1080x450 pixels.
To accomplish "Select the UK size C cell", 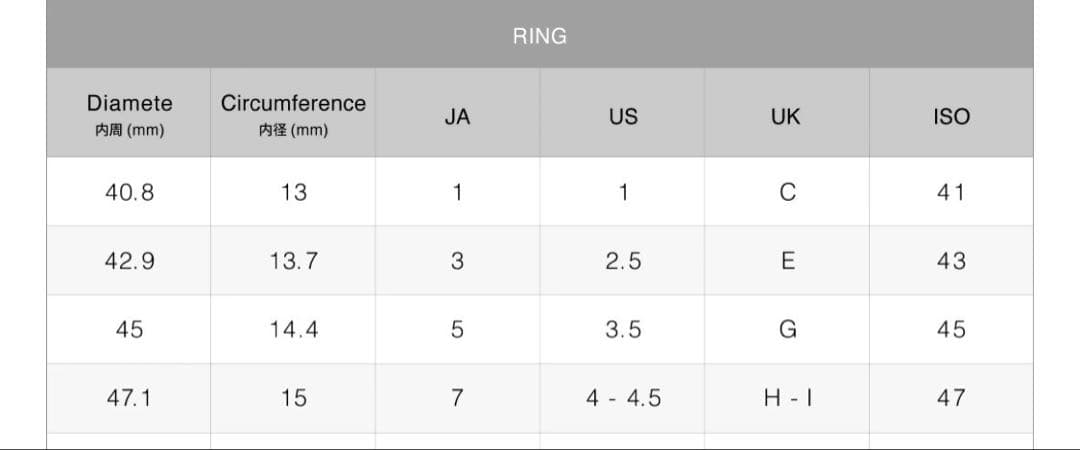I will (786, 192).
